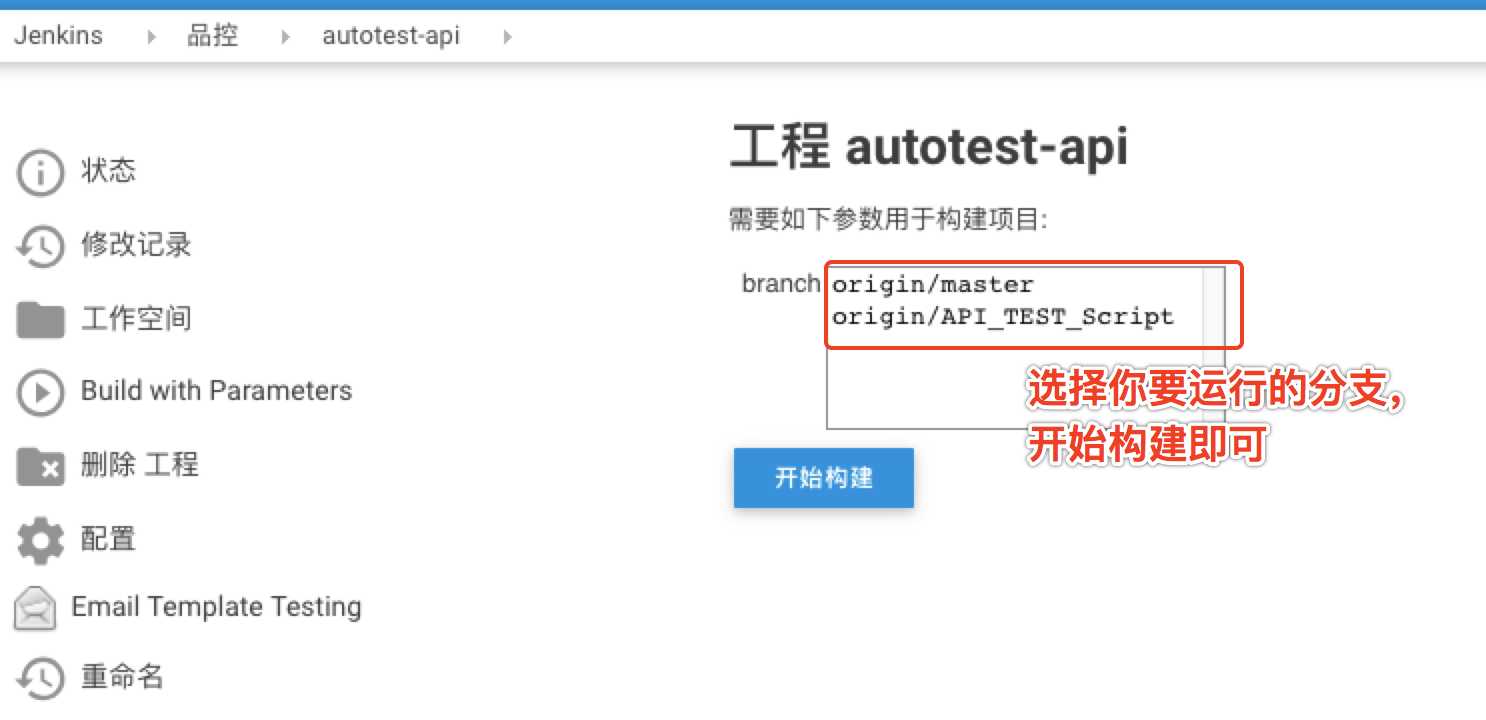This screenshot has height=720, width=1486.
Task: Expand the dropdown arrow after autotest-api breadcrumb
Action: click(507, 37)
